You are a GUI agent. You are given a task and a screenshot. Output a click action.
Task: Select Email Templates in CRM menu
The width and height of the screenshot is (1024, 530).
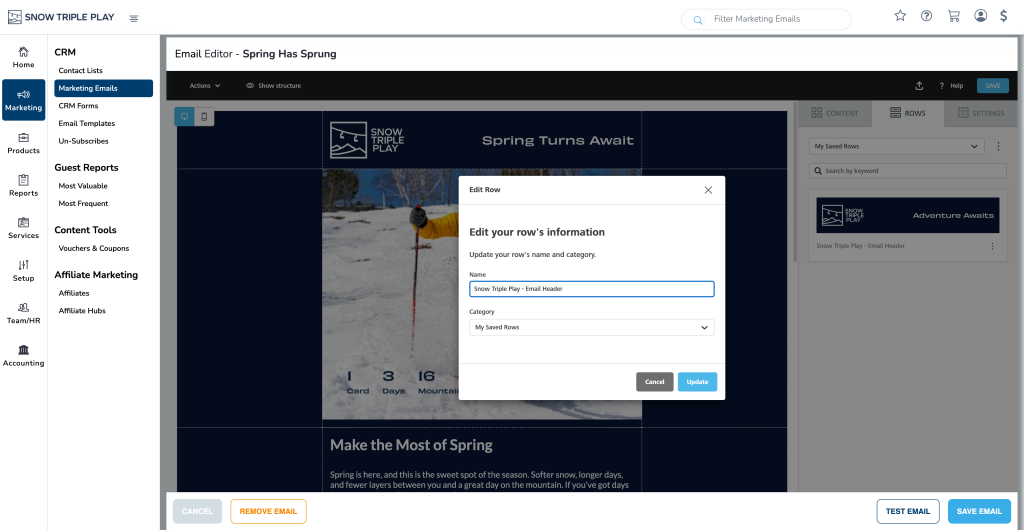[x=87, y=123]
